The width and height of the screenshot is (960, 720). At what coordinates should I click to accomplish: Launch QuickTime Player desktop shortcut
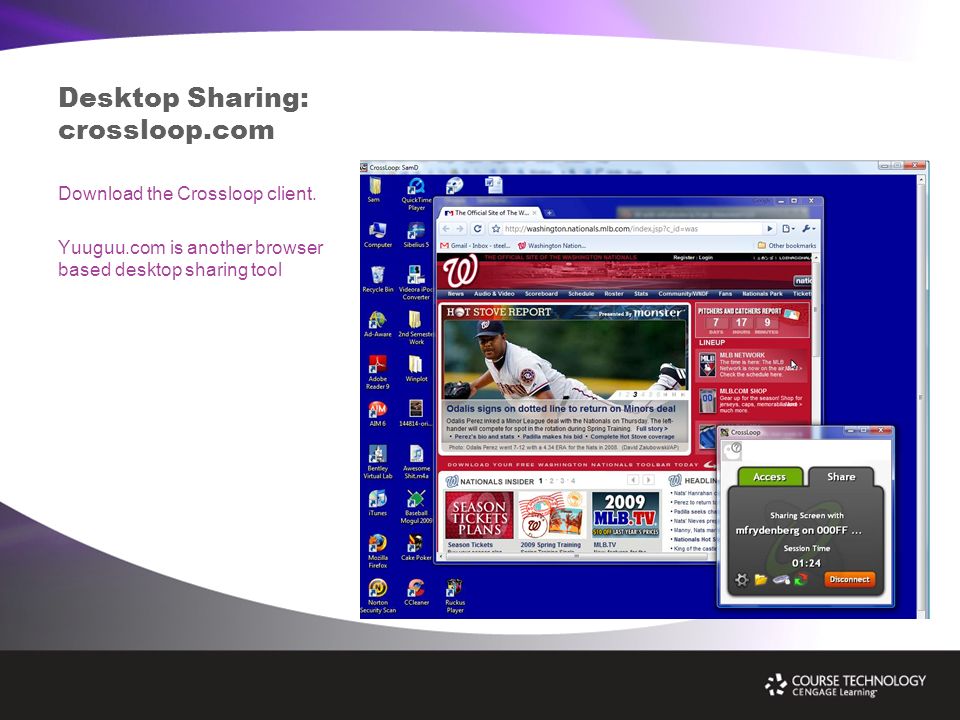[416, 193]
